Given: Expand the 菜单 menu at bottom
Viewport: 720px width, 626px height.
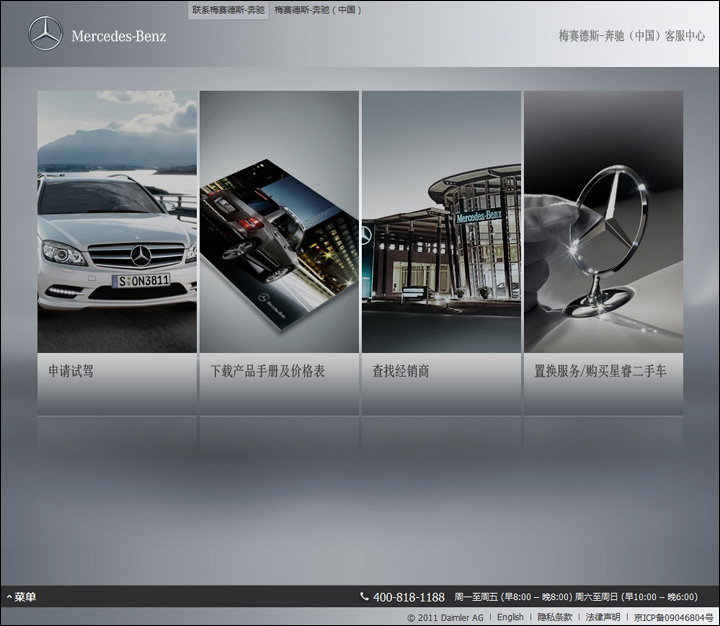Looking at the screenshot, I should coord(22,597).
